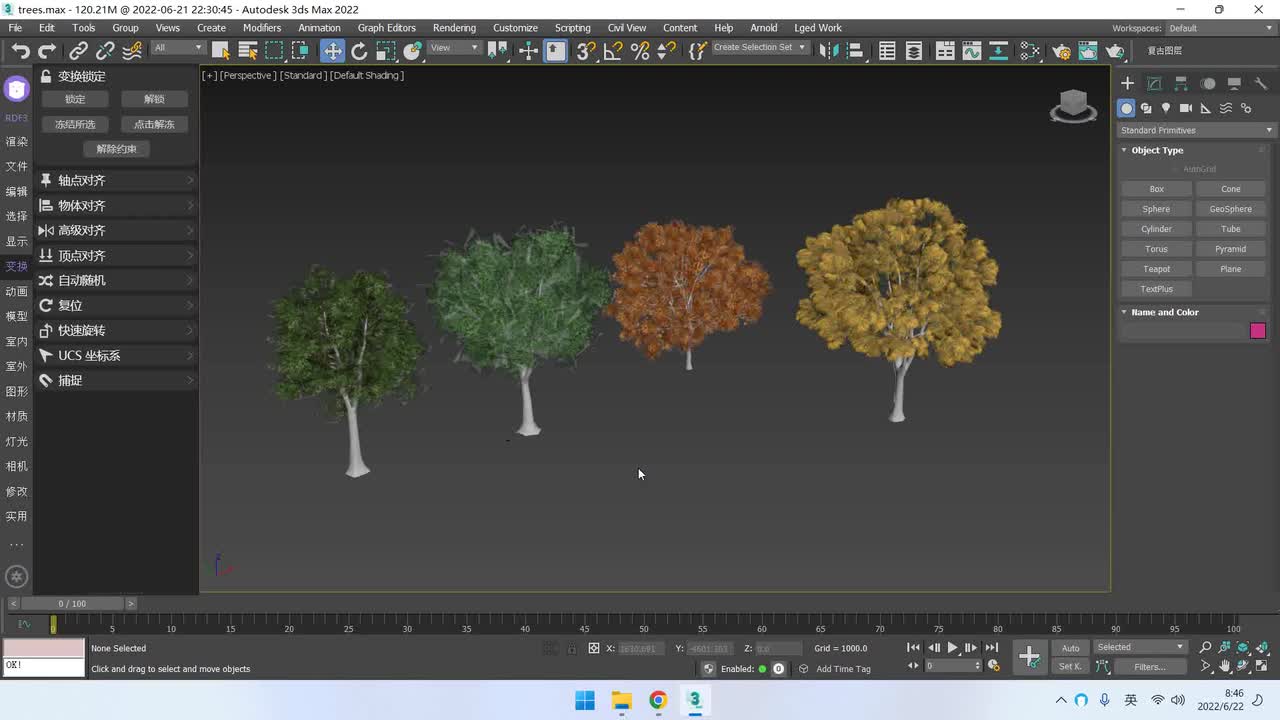Image resolution: width=1280 pixels, height=720 pixels.
Task: Open the Create Selection Set dropdown
Action: (759, 48)
